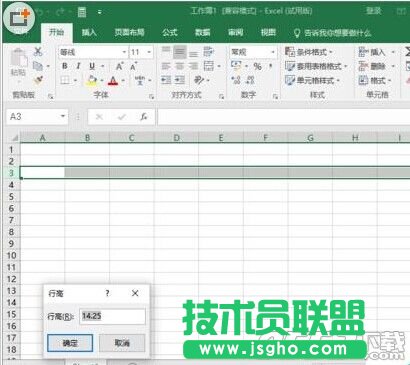Toggle center text horizontally

pos(180,66)
